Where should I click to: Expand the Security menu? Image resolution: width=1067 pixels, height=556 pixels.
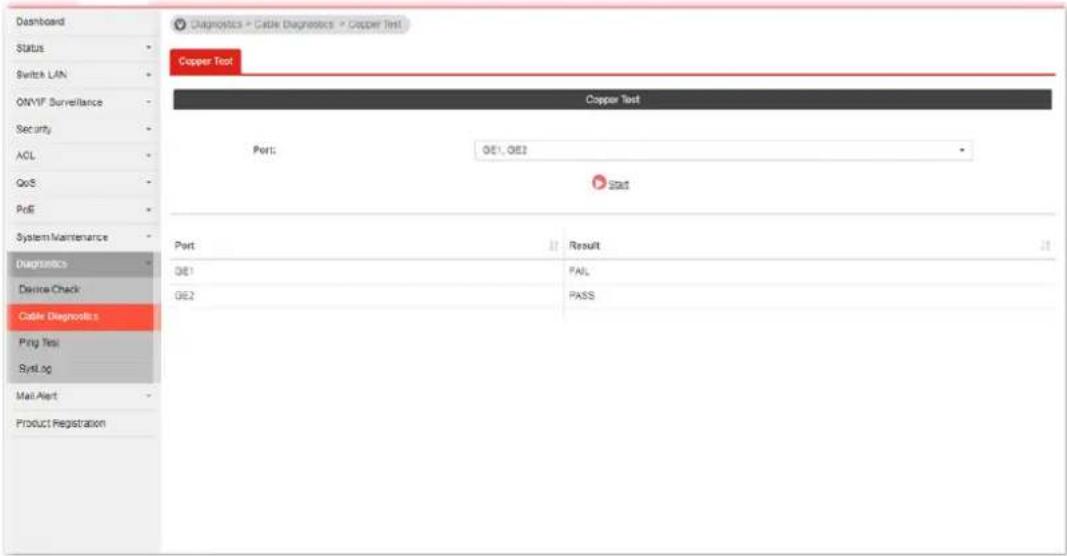pyautogui.click(x=82, y=129)
